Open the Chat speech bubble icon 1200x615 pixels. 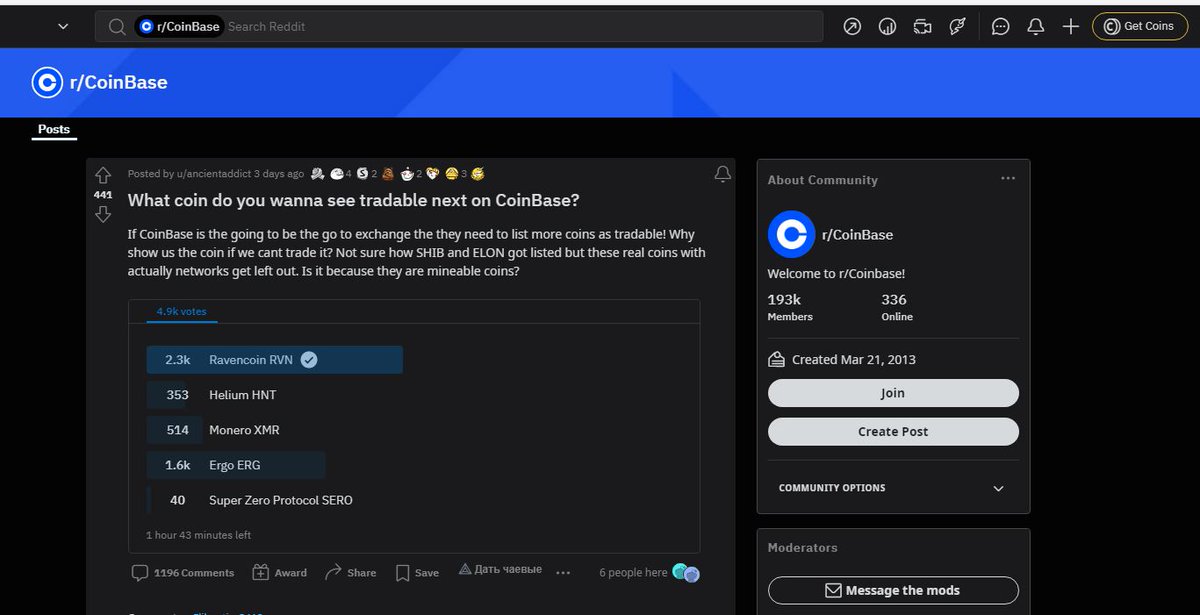tap(1000, 27)
